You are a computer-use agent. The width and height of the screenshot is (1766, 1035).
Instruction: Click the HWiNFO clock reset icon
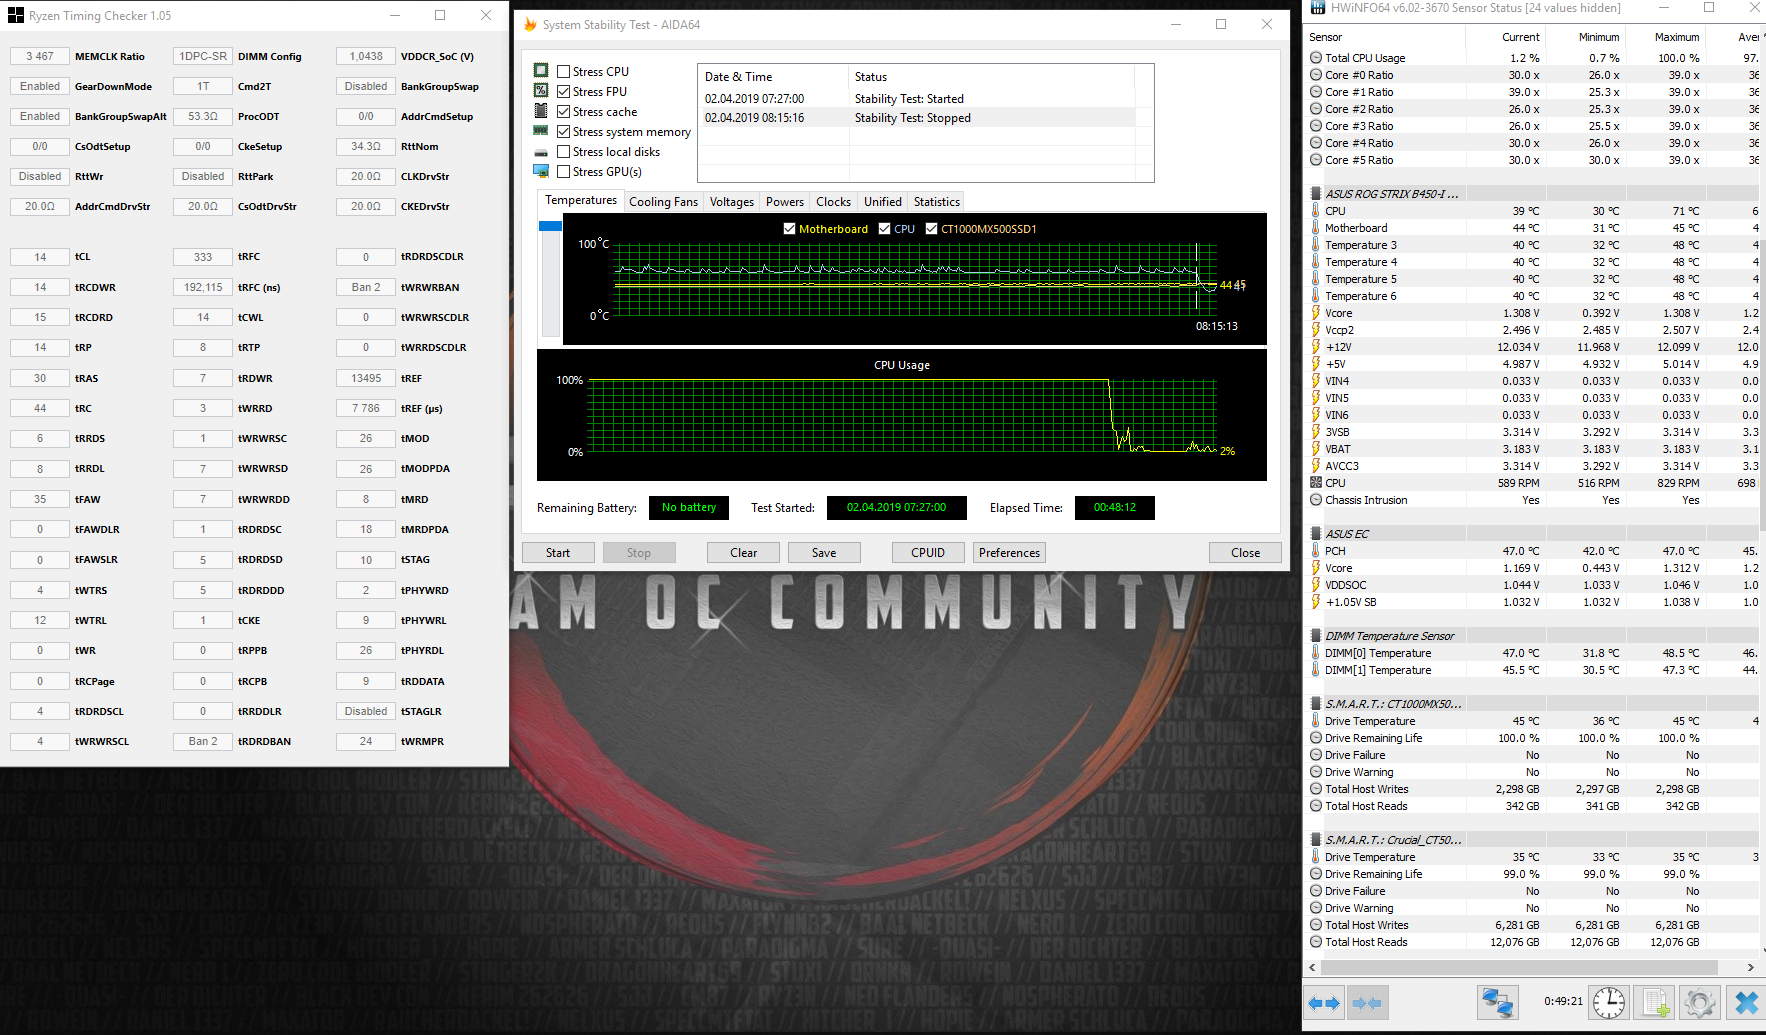click(x=1609, y=1002)
